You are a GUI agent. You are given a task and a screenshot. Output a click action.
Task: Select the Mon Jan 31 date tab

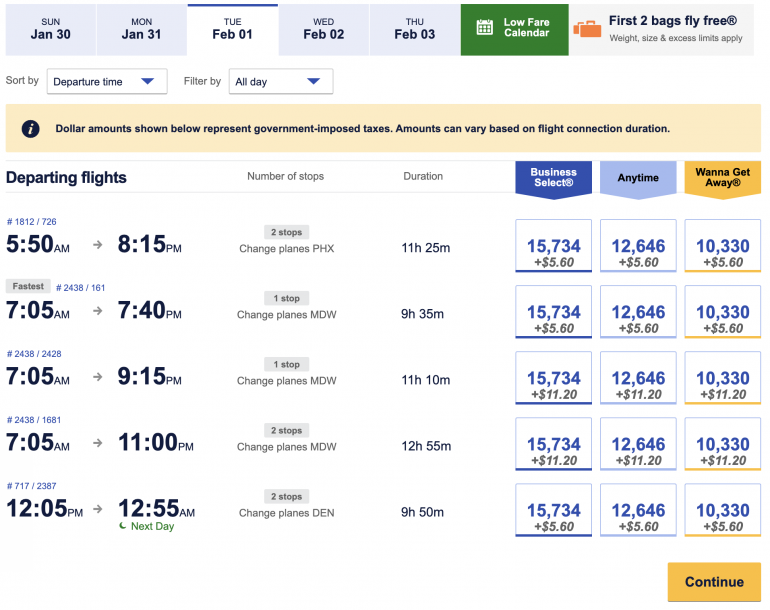142,29
